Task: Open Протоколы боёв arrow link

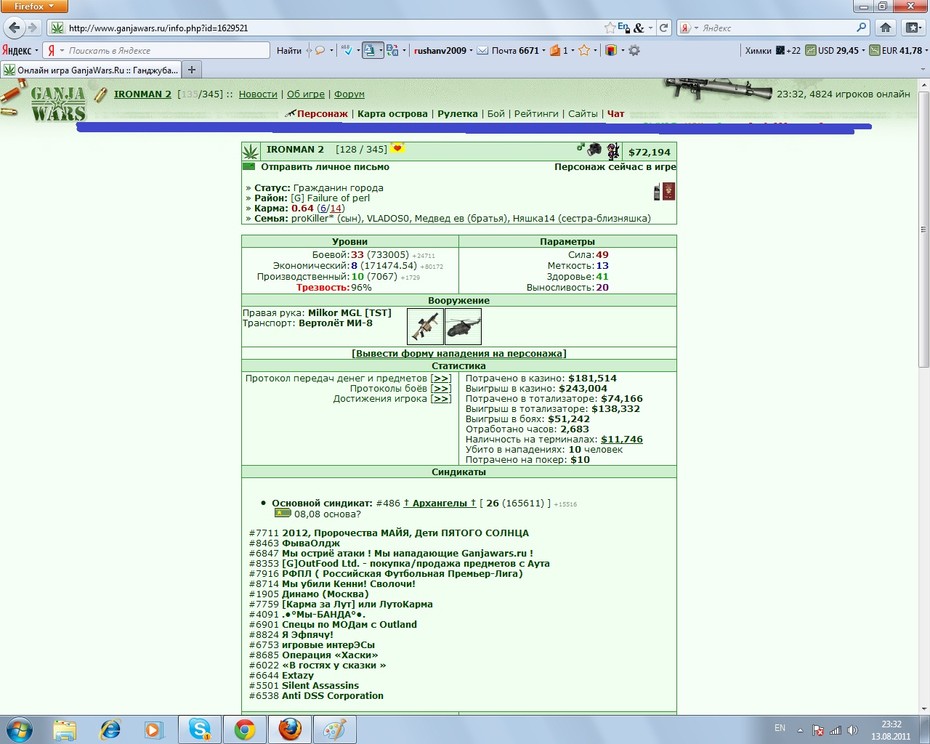Action: coord(441,388)
